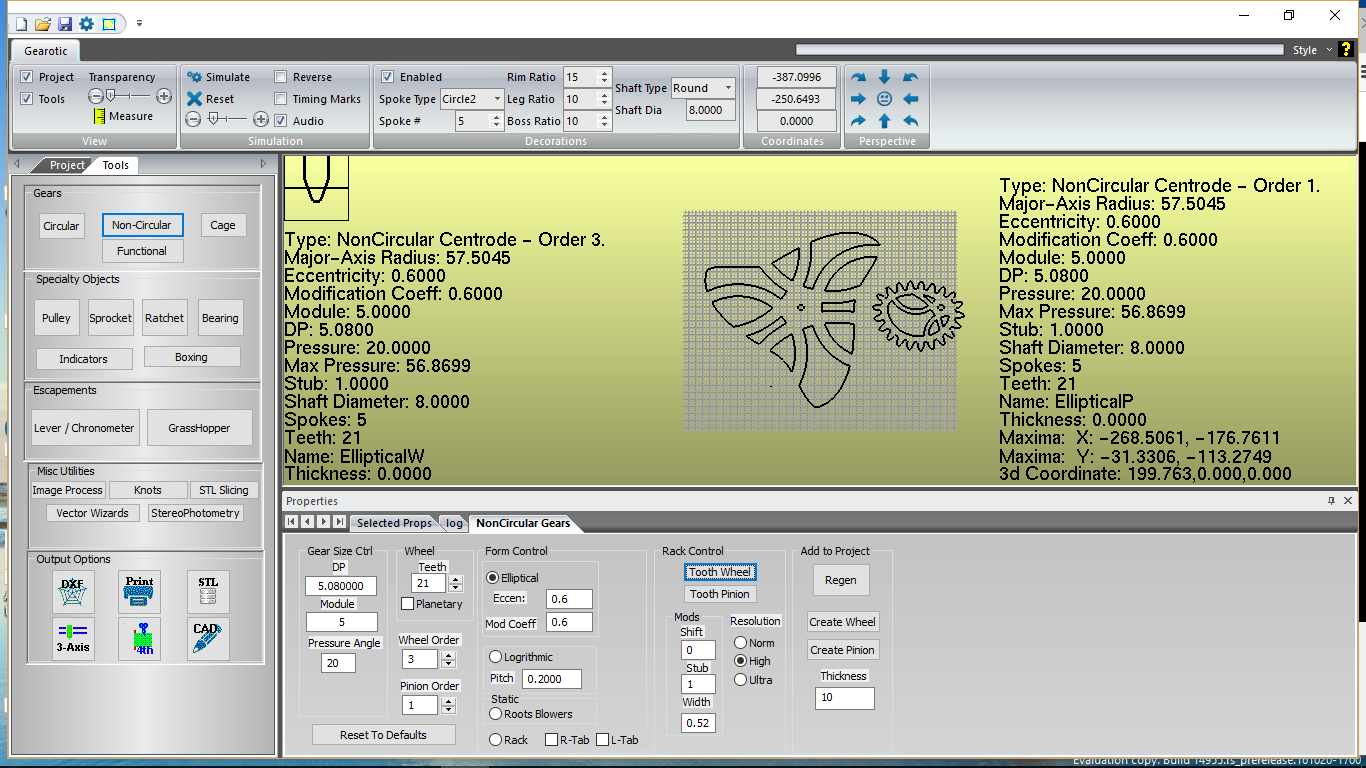Click the Transparency slider
Image resolution: width=1366 pixels, height=768 pixels.
click(130, 96)
